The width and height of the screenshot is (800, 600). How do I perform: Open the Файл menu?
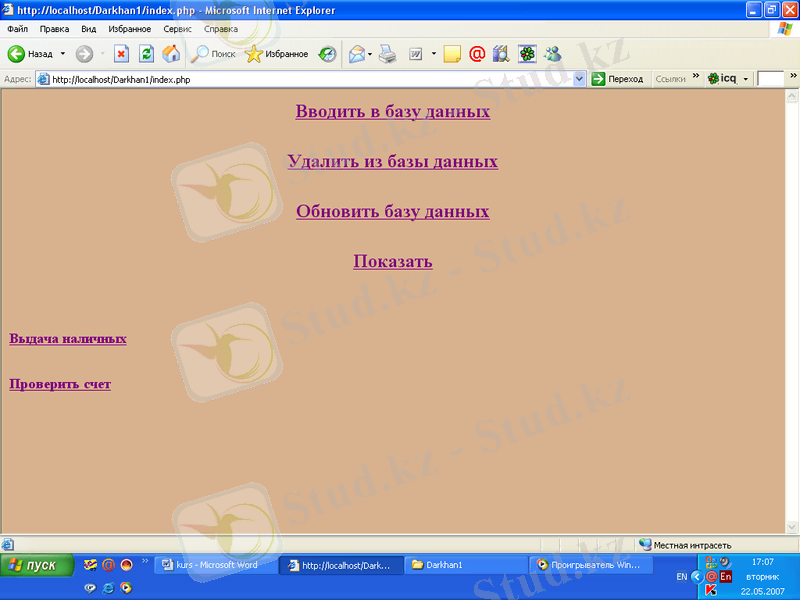click(18, 29)
